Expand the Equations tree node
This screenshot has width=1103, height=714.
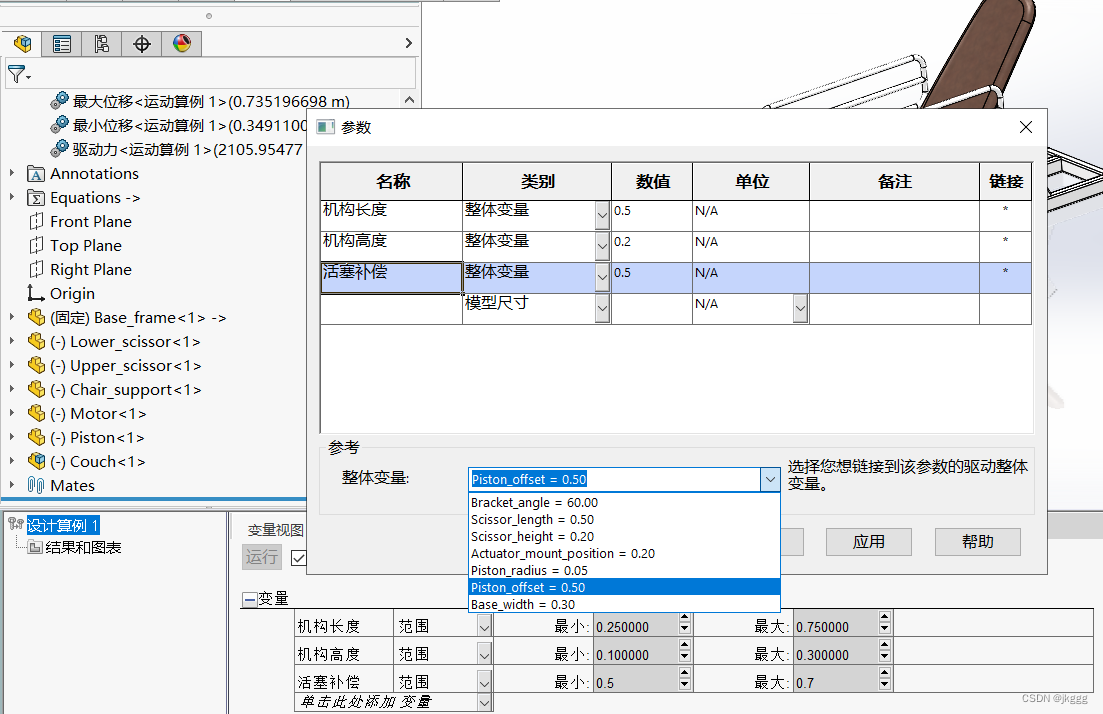pyautogui.click(x=12, y=197)
